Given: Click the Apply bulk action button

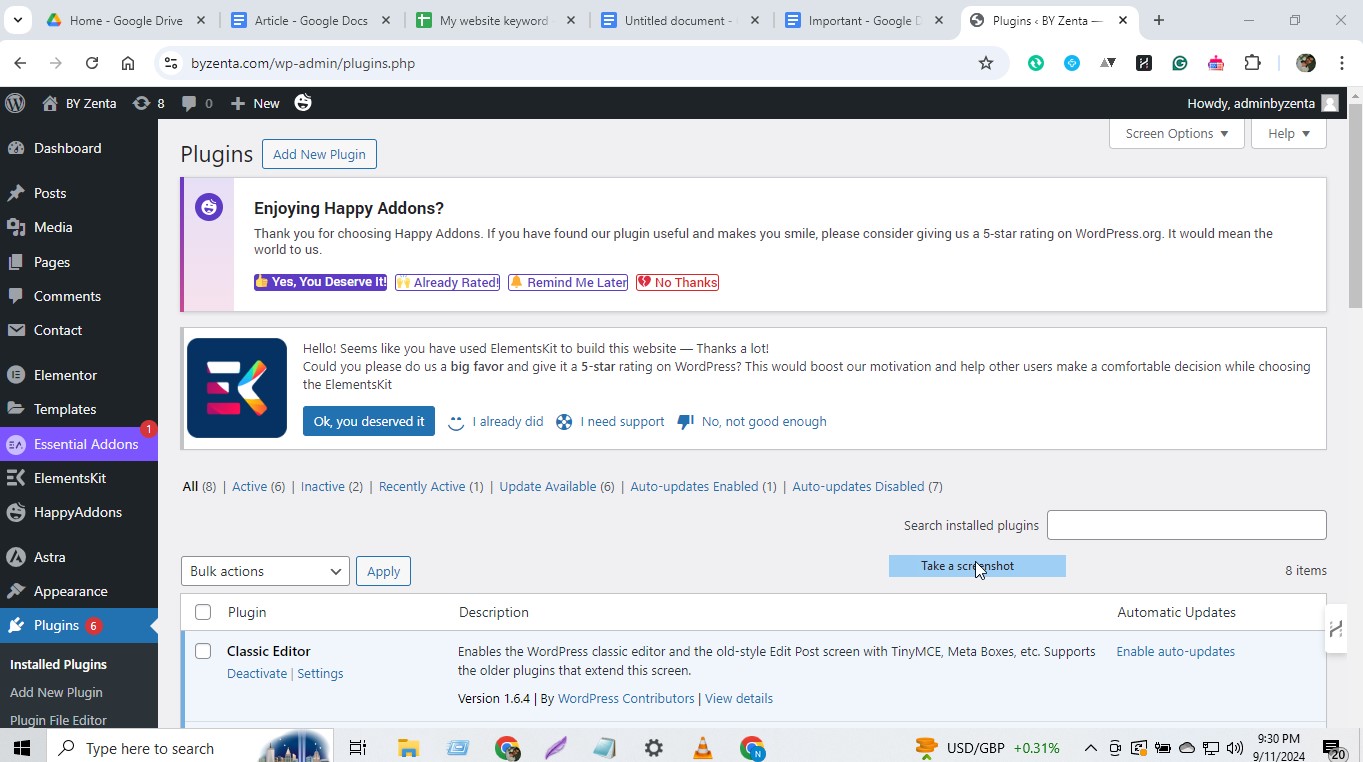Looking at the screenshot, I should [383, 571].
